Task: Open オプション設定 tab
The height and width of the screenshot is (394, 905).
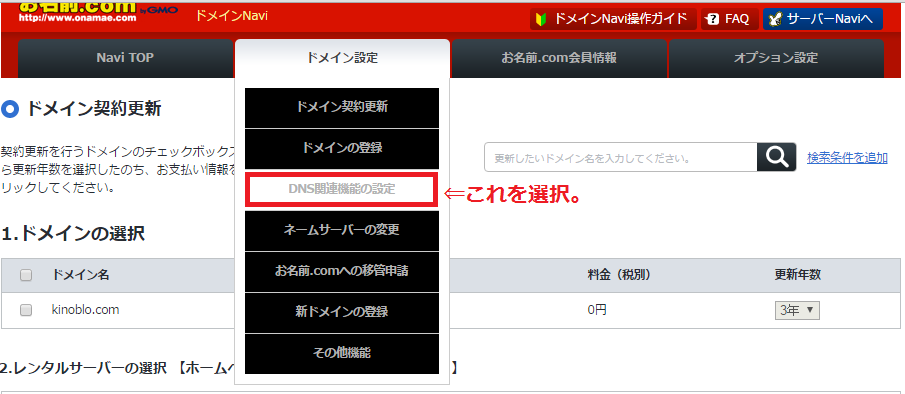Action: coord(776,58)
